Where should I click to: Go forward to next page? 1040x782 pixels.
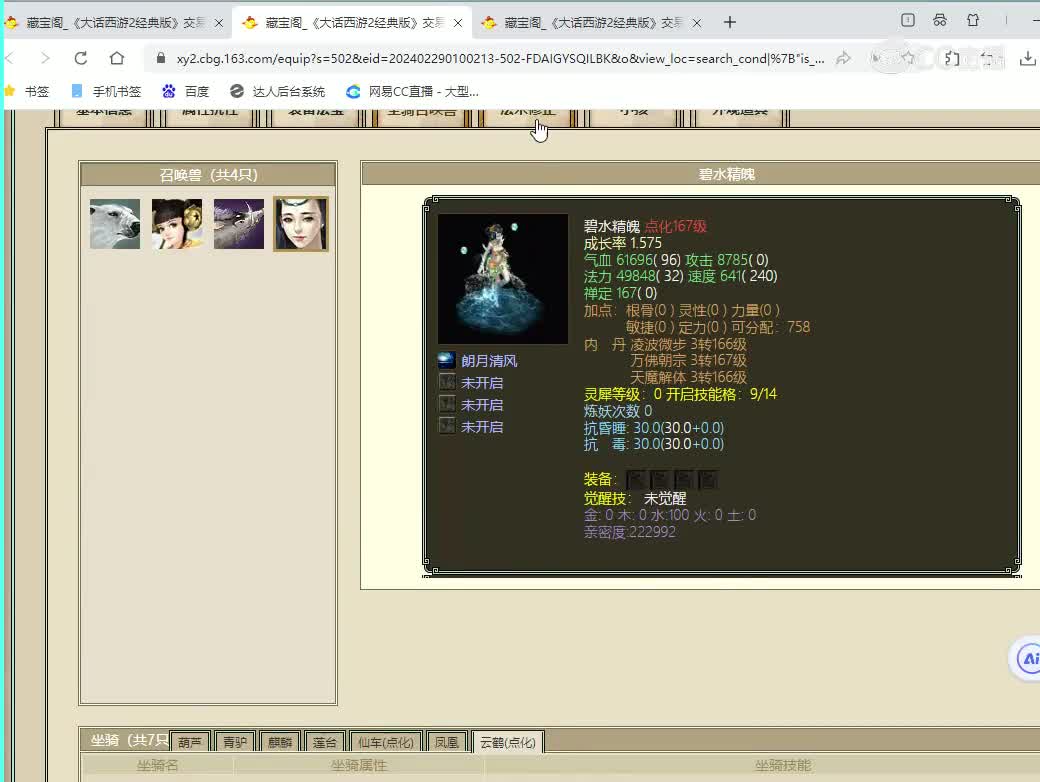(x=45, y=58)
